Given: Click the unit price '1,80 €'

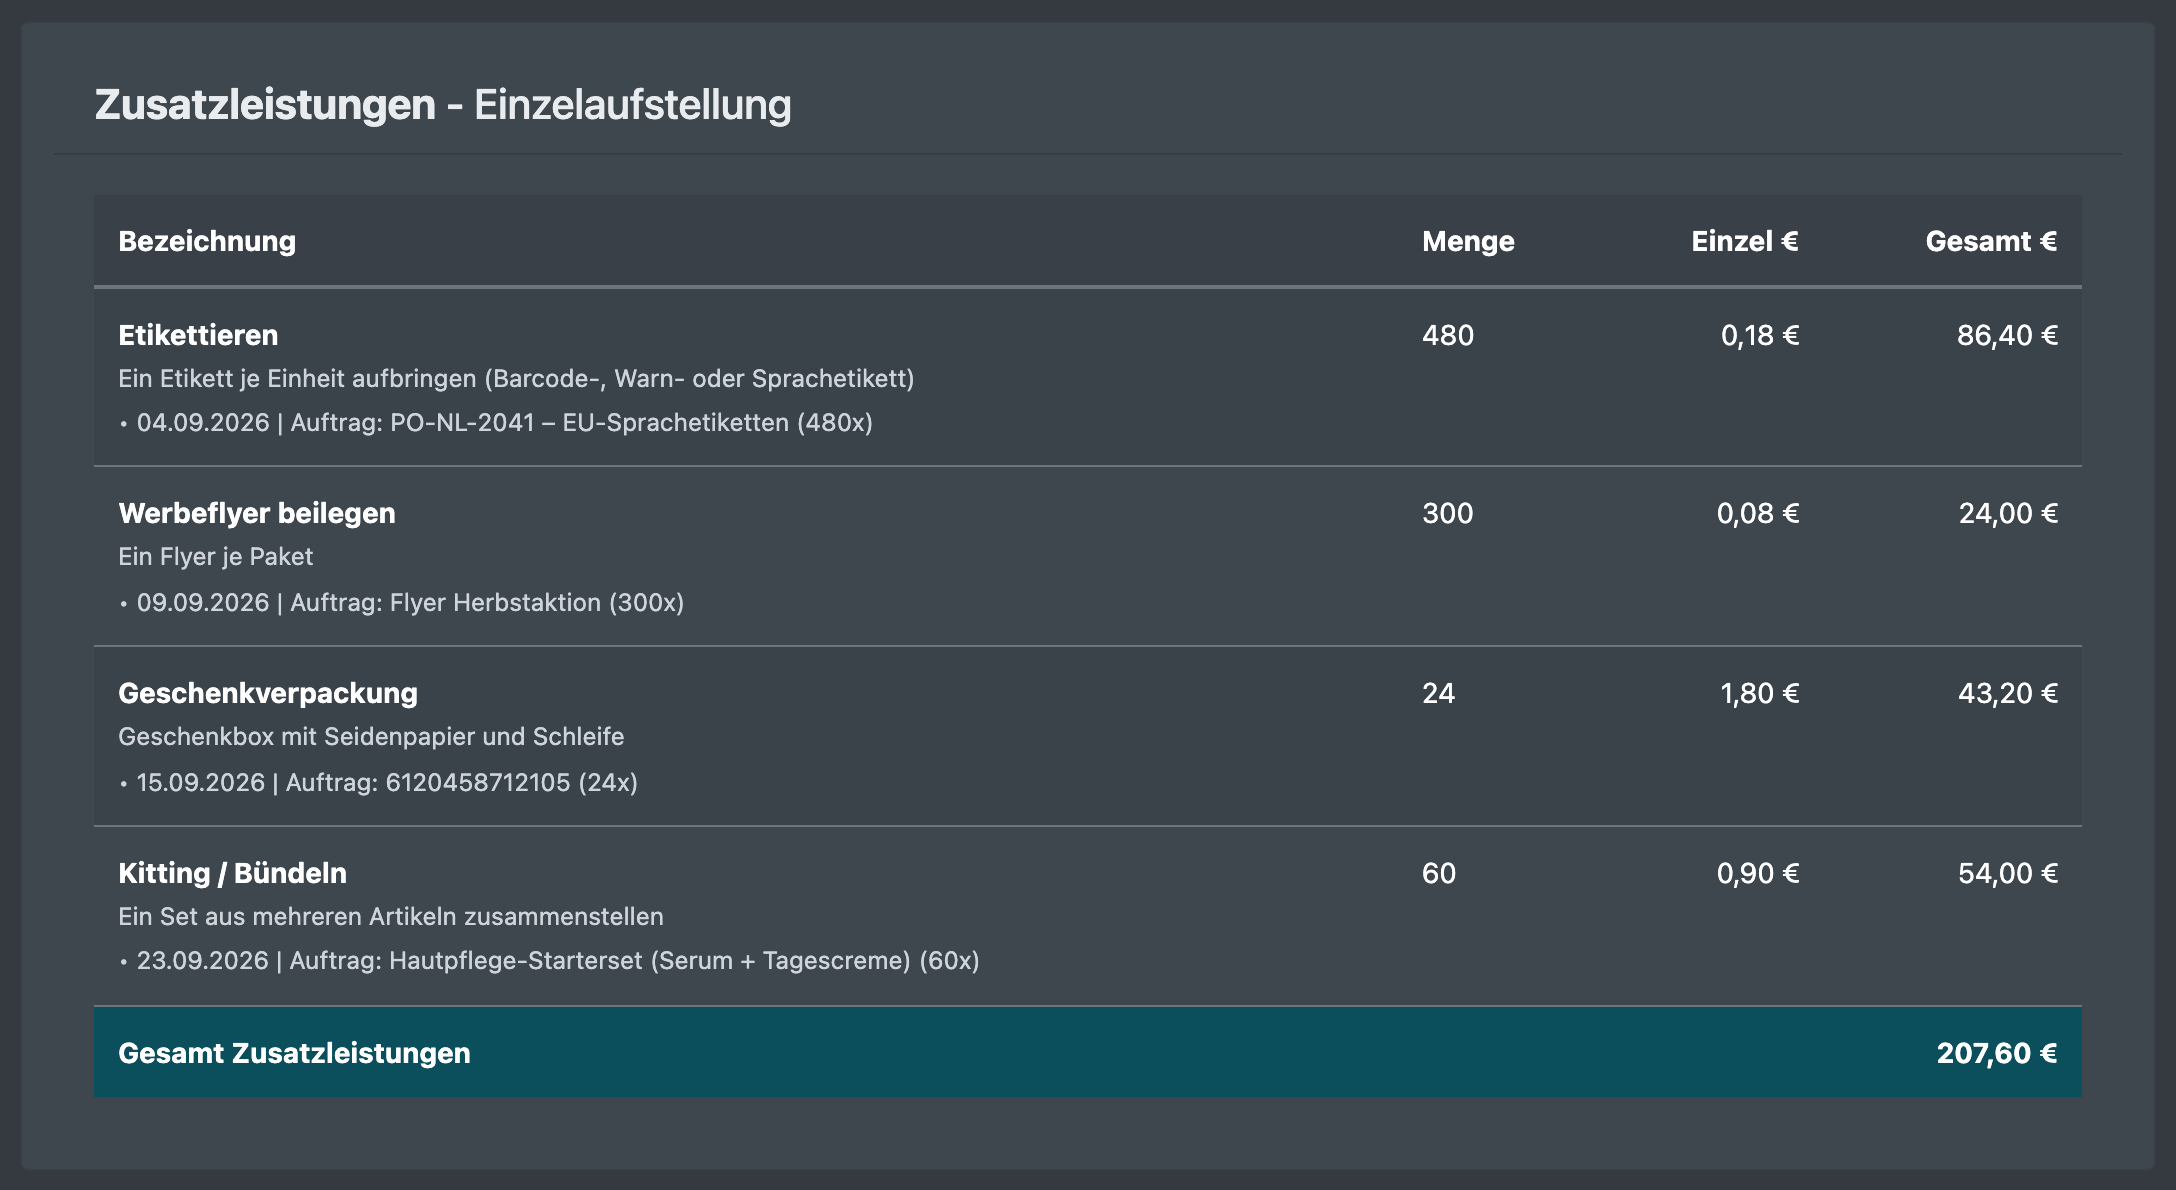Looking at the screenshot, I should point(1760,693).
